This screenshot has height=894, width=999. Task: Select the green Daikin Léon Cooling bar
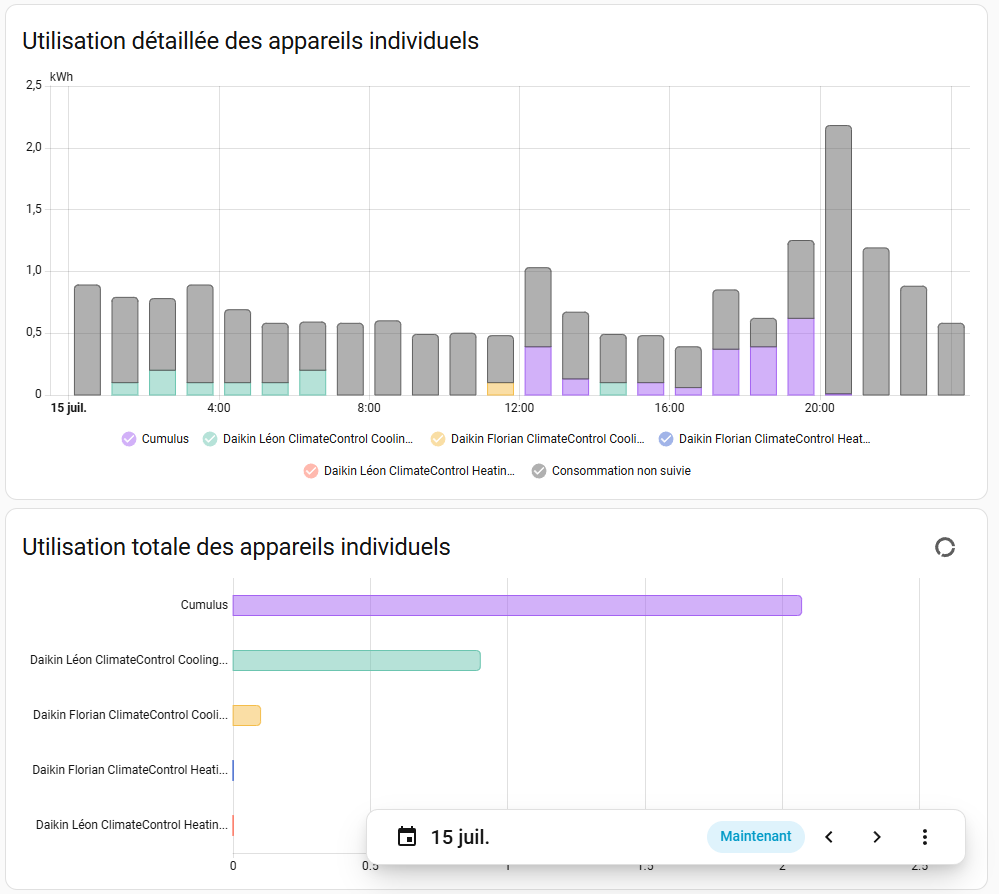356,660
